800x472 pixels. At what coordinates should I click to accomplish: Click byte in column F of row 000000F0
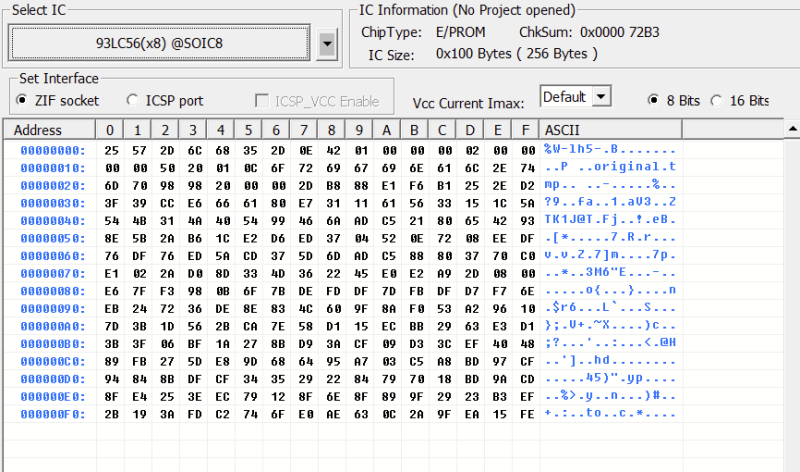[x=527, y=413]
